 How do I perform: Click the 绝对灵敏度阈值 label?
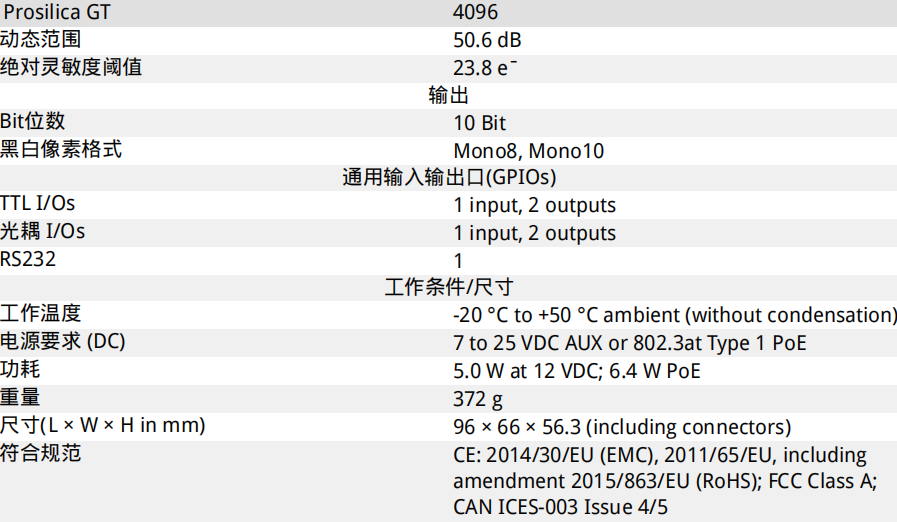pyautogui.click(x=71, y=68)
